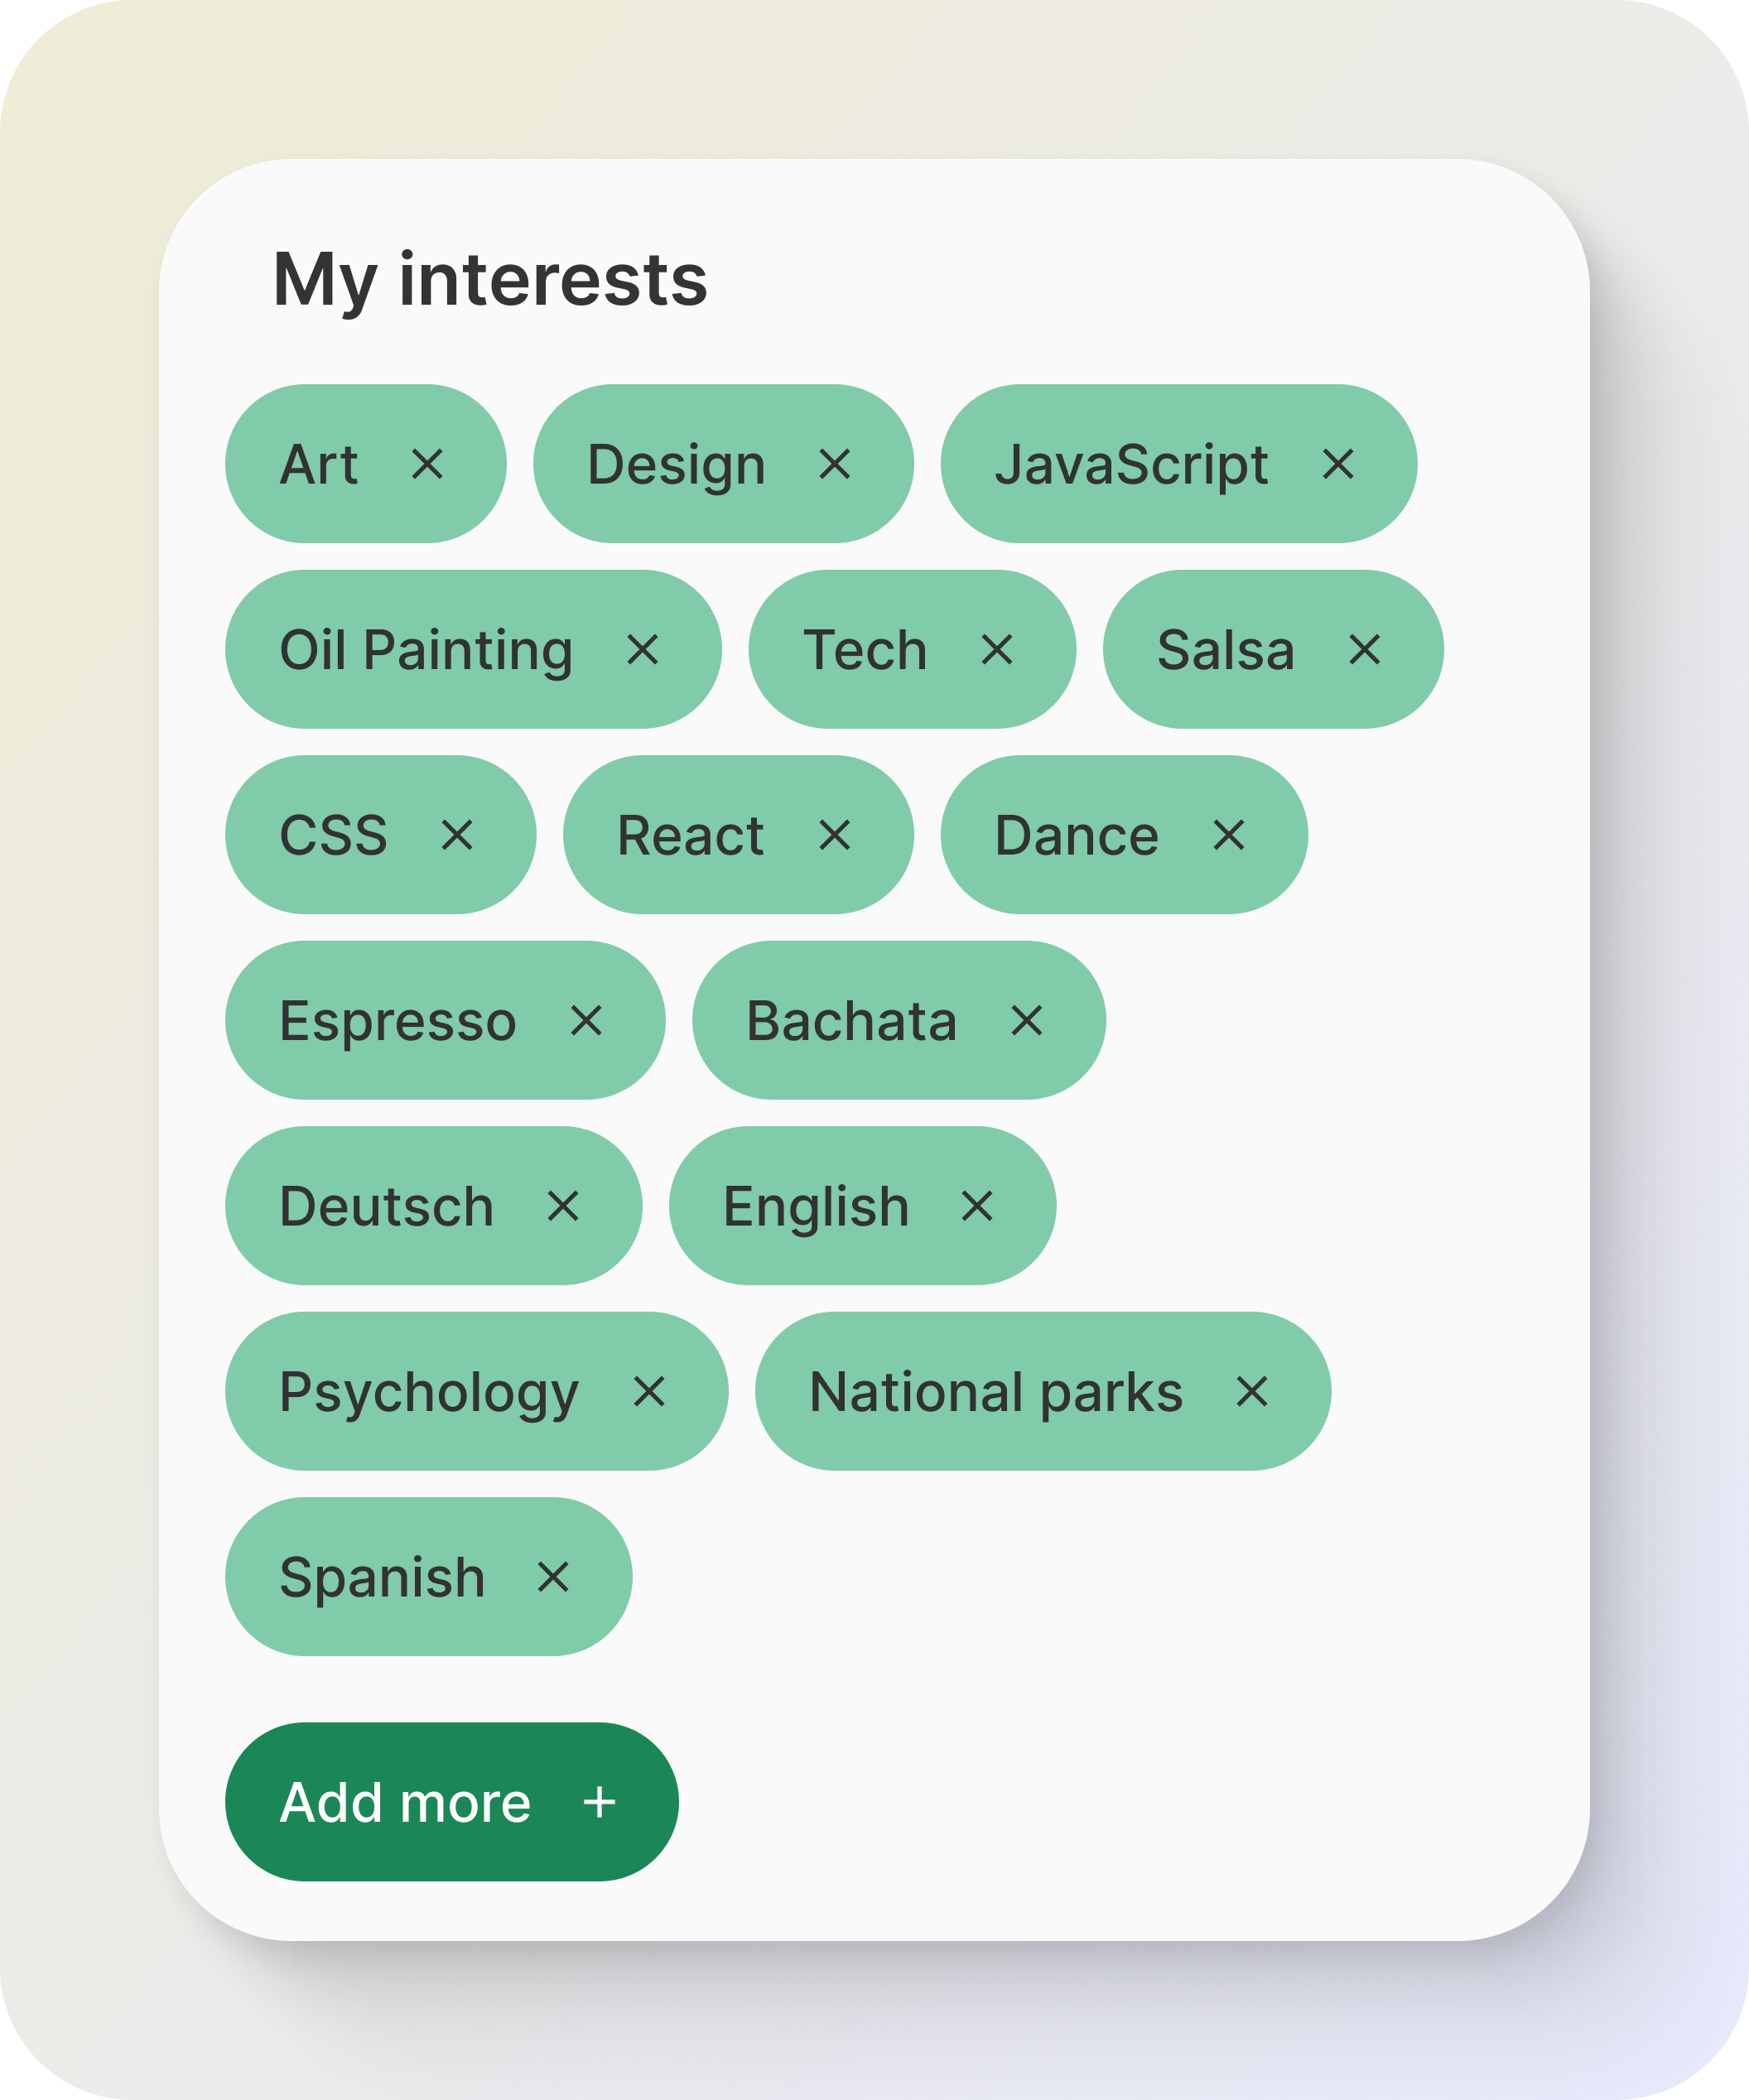The width and height of the screenshot is (1749, 2100).
Task: Click the Add more button
Action: click(x=451, y=1802)
